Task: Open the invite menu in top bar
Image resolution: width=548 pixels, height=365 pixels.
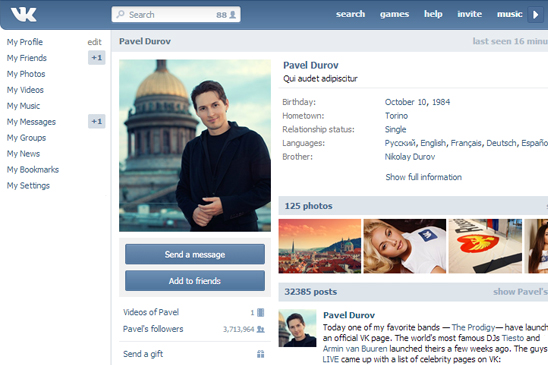Action: (x=469, y=14)
